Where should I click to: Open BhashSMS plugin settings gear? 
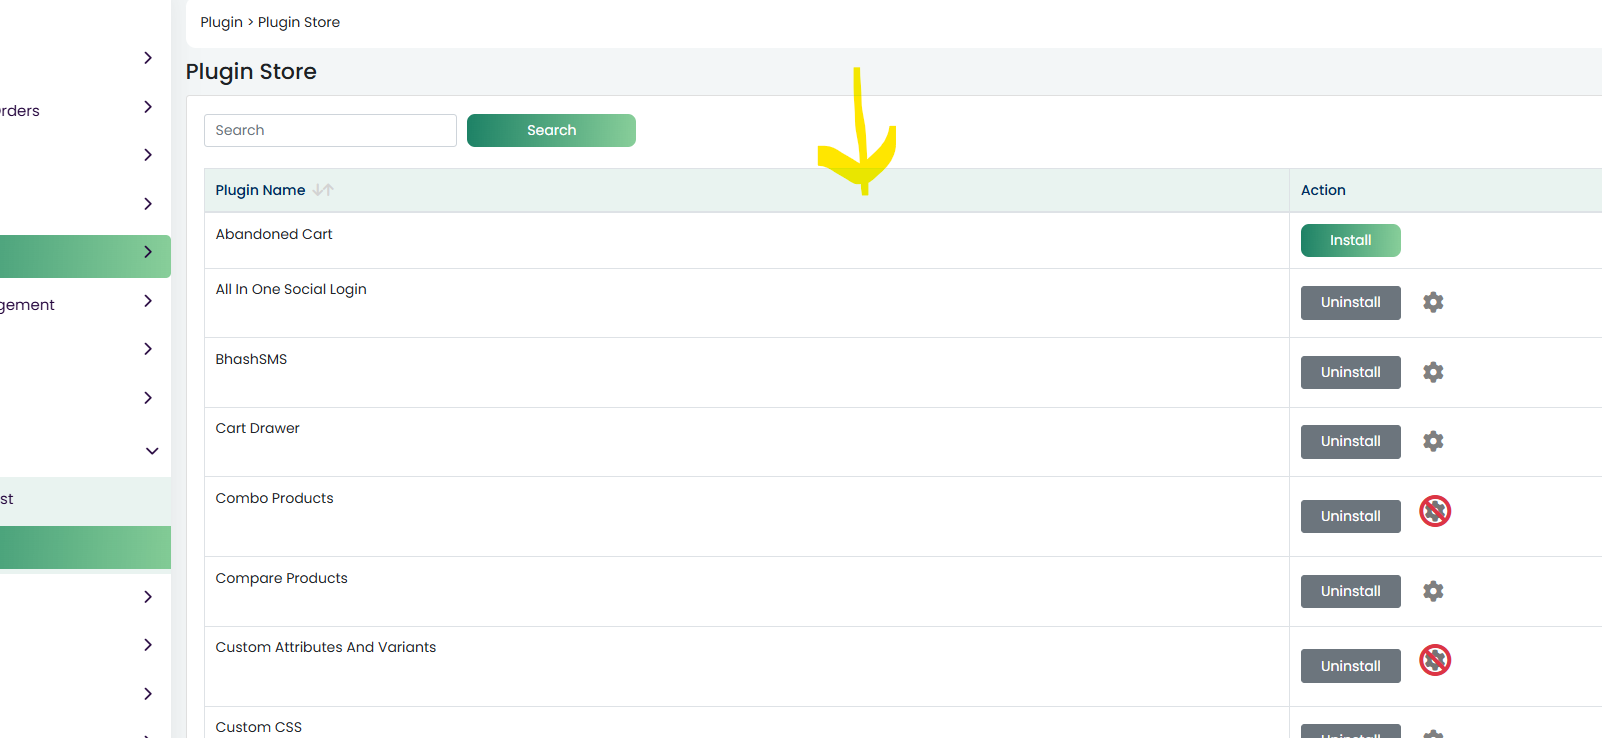tap(1433, 372)
